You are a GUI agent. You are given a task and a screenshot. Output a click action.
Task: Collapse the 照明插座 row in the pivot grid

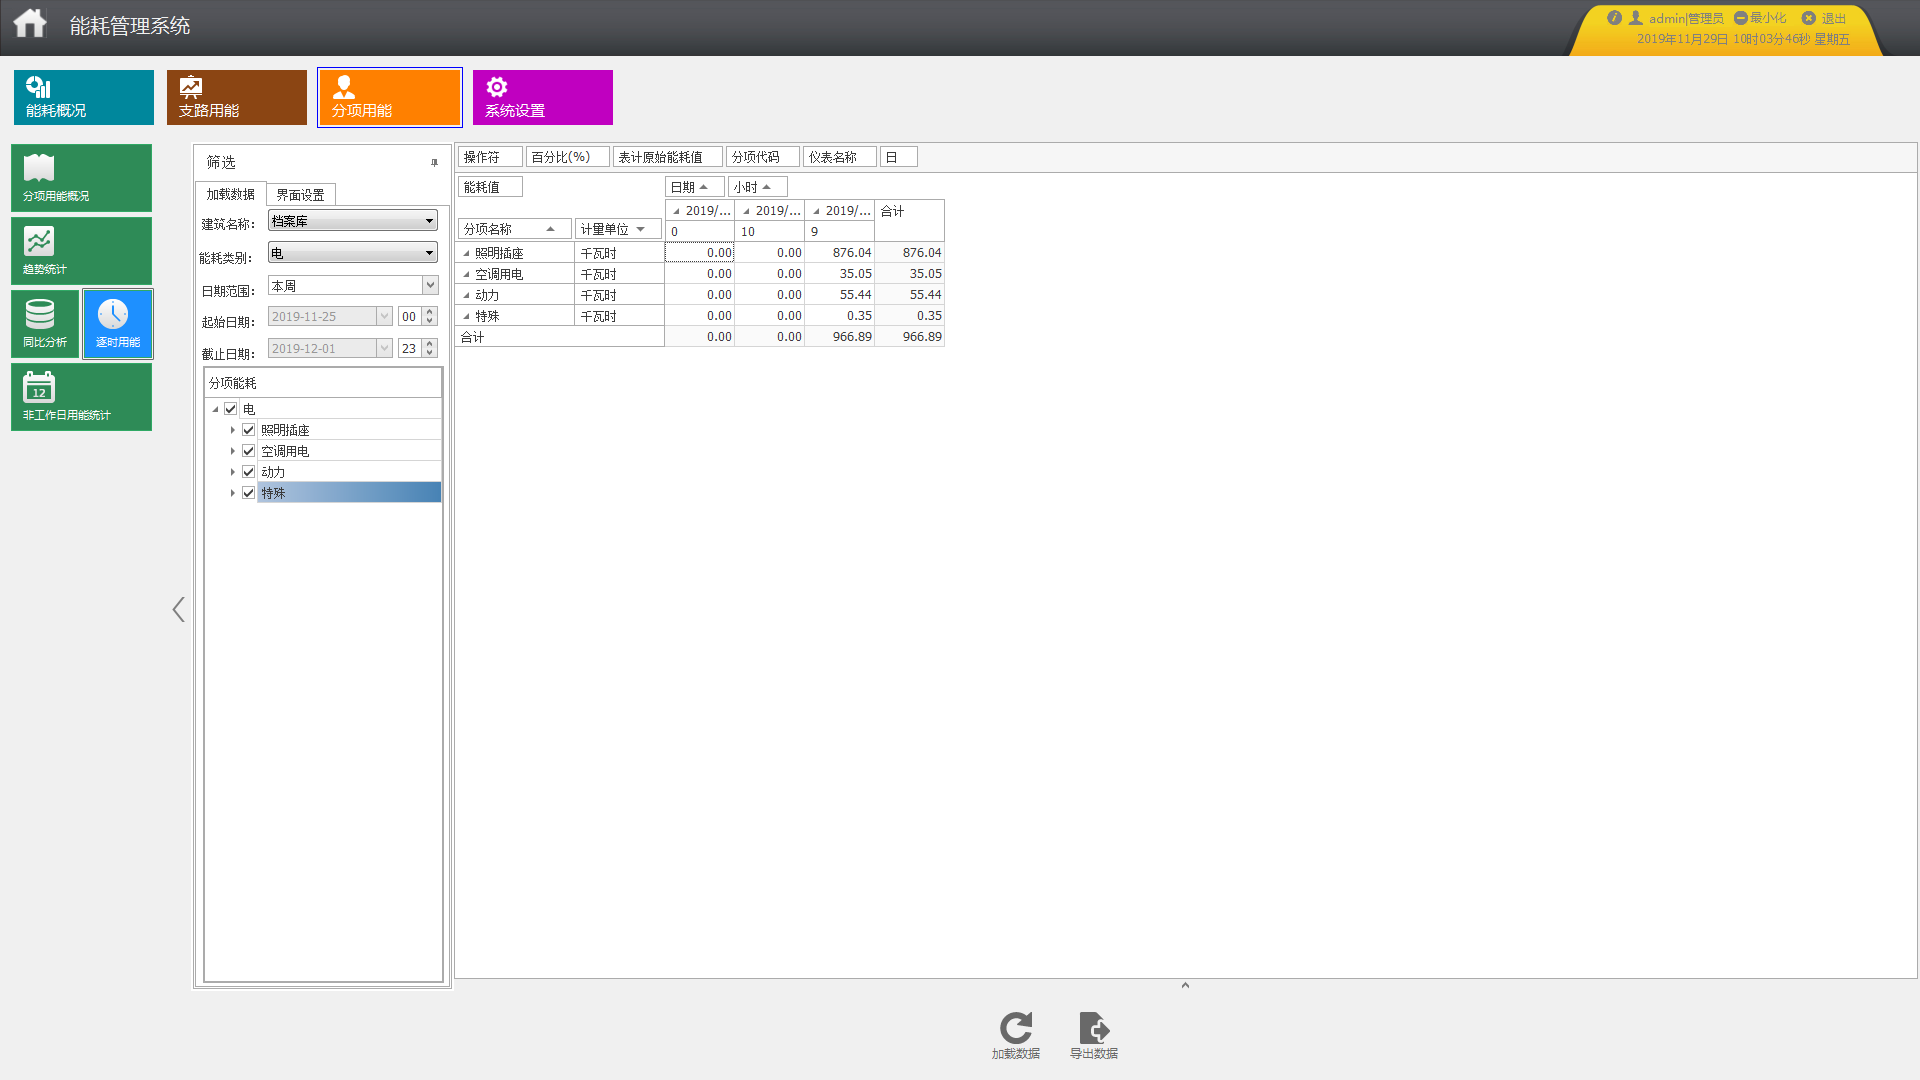pyautogui.click(x=466, y=254)
